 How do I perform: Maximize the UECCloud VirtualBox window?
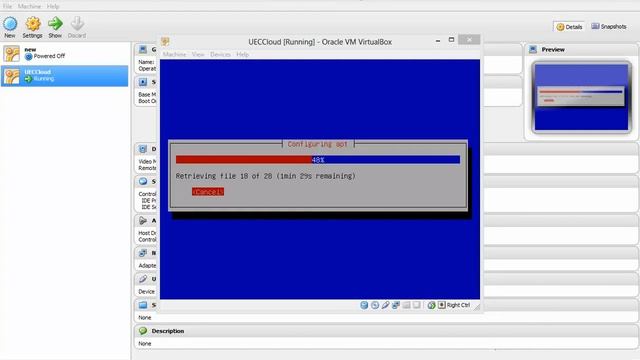coord(451,40)
